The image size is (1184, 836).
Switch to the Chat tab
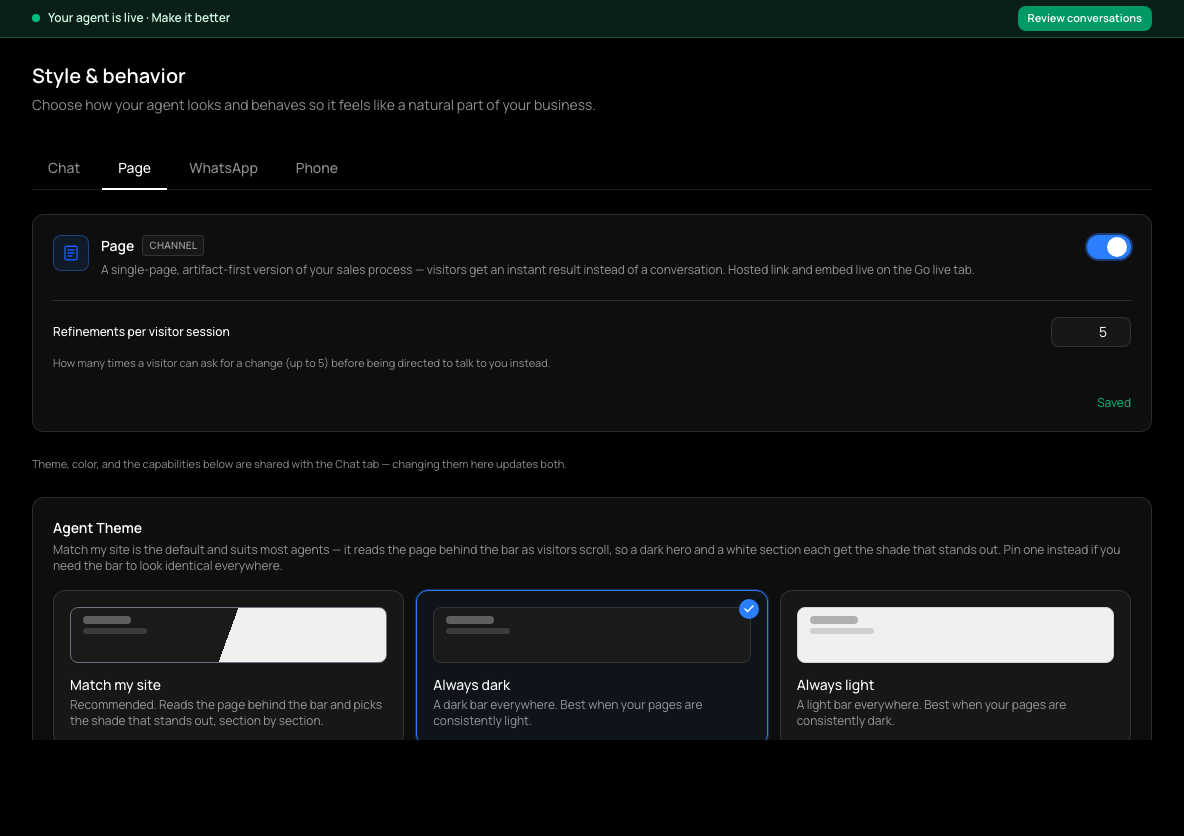click(x=63, y=168)
